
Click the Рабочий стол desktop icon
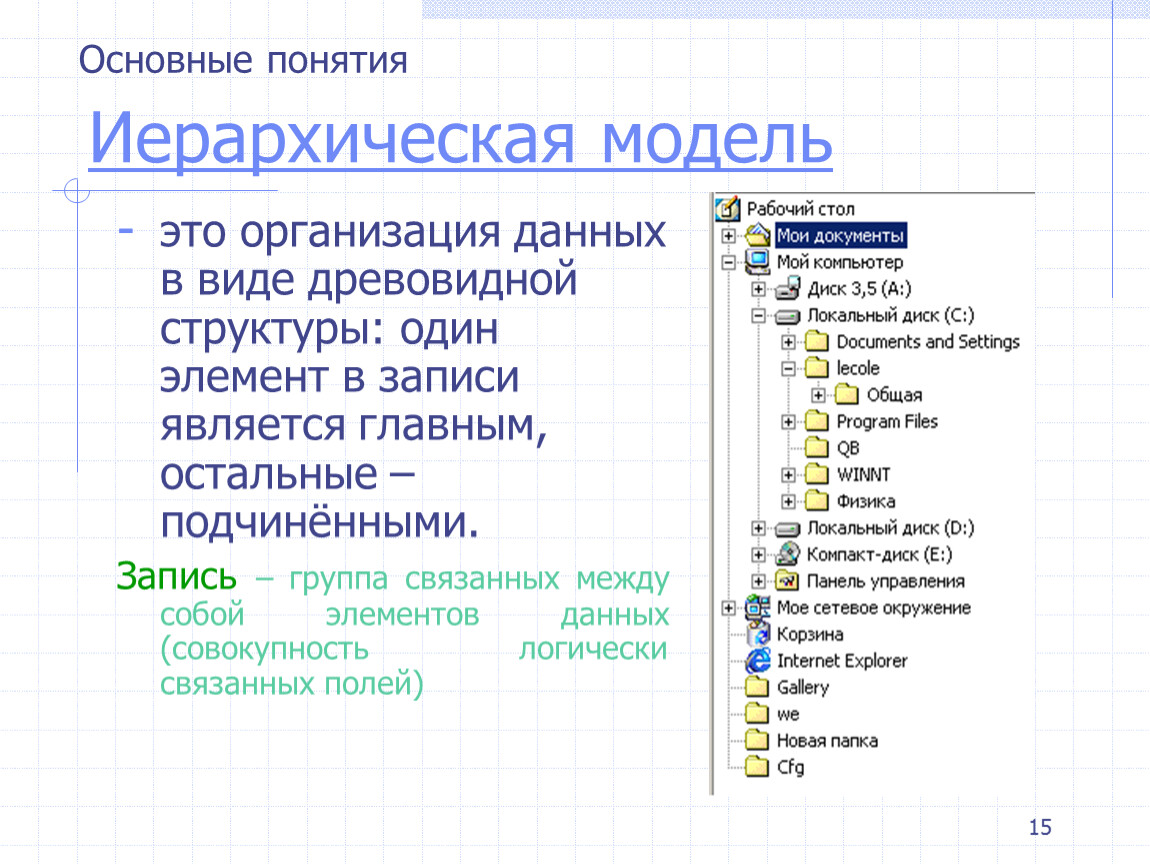tap(727, 209)
